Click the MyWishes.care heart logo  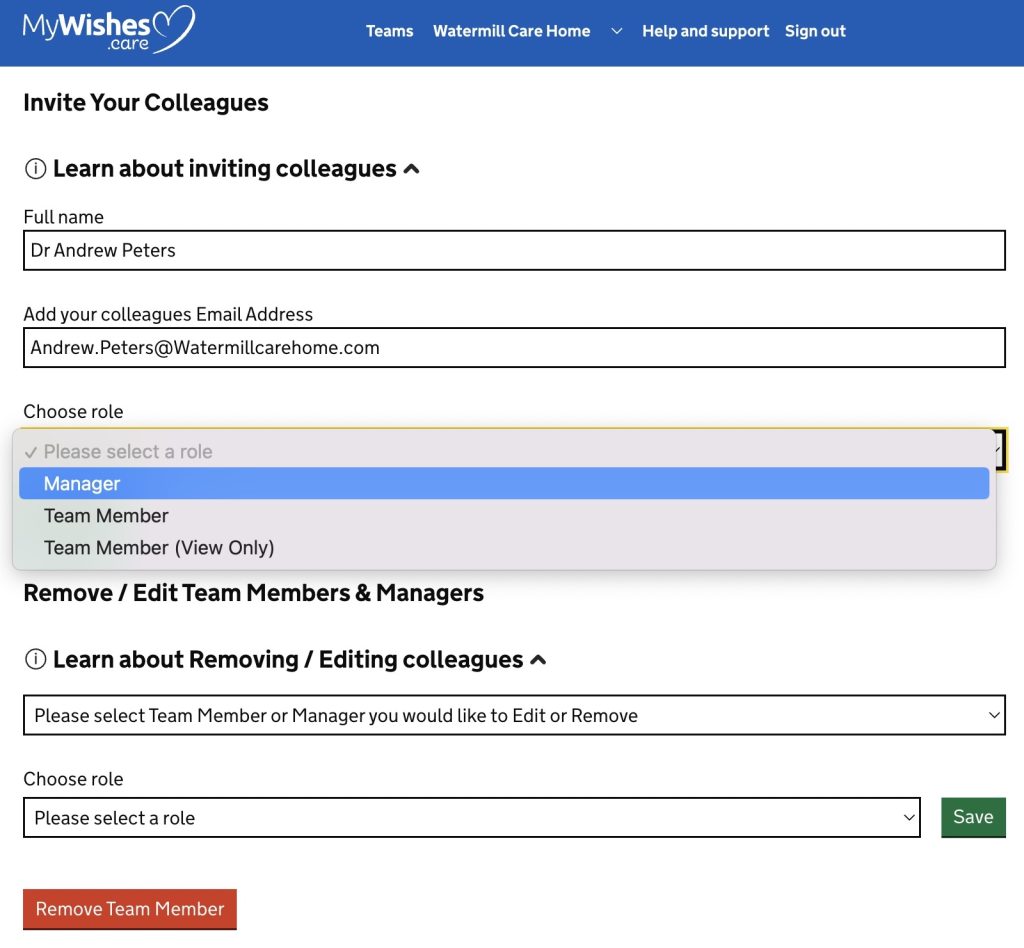108,30
